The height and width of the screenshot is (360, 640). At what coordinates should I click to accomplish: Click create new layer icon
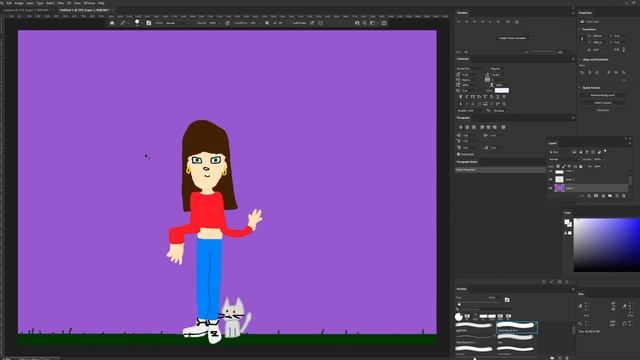click(617, 196)
